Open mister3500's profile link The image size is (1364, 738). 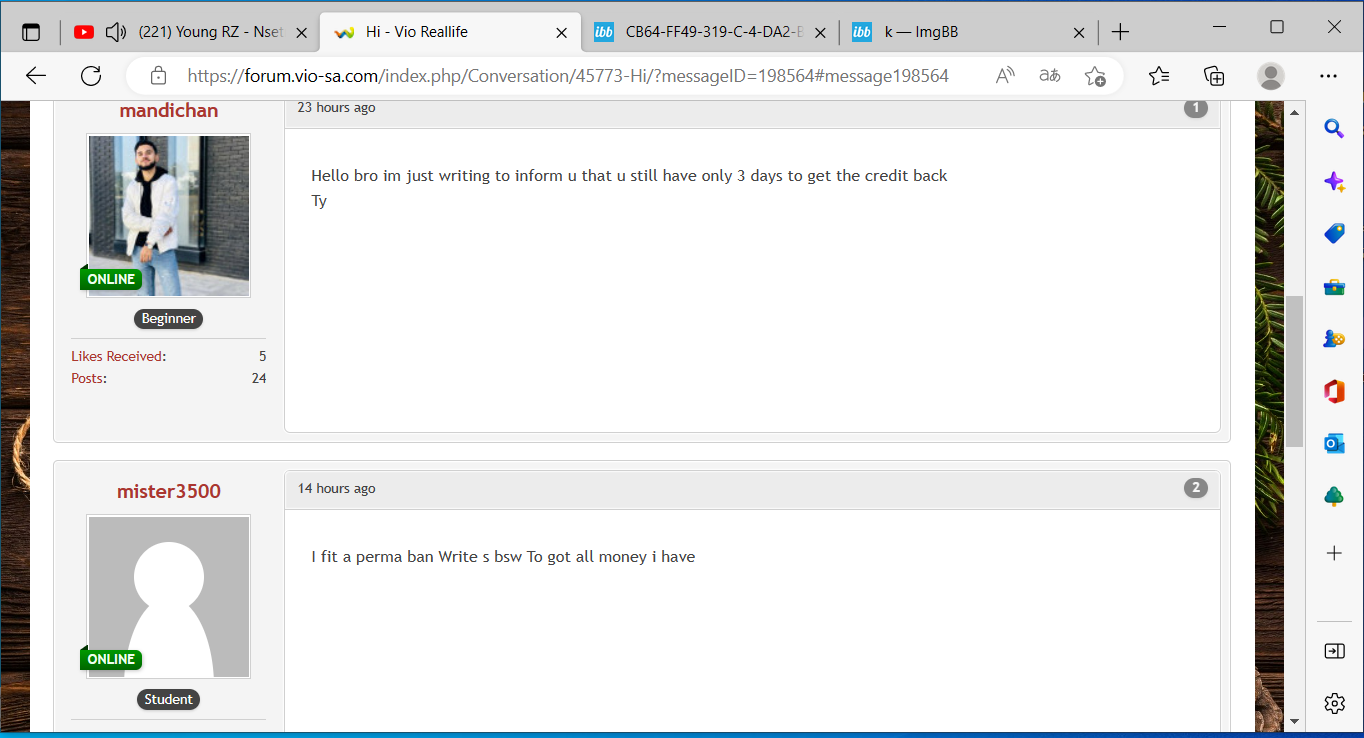(x=169, y=491)
